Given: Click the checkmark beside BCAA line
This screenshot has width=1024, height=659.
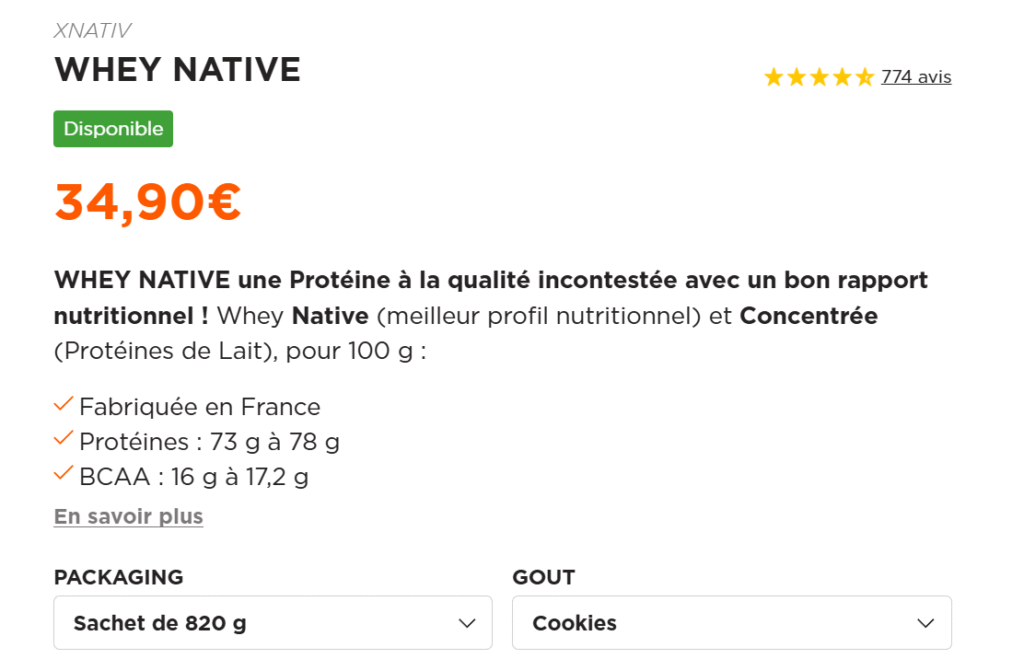Looking at the screenshot, I should [x=63, y=475].
